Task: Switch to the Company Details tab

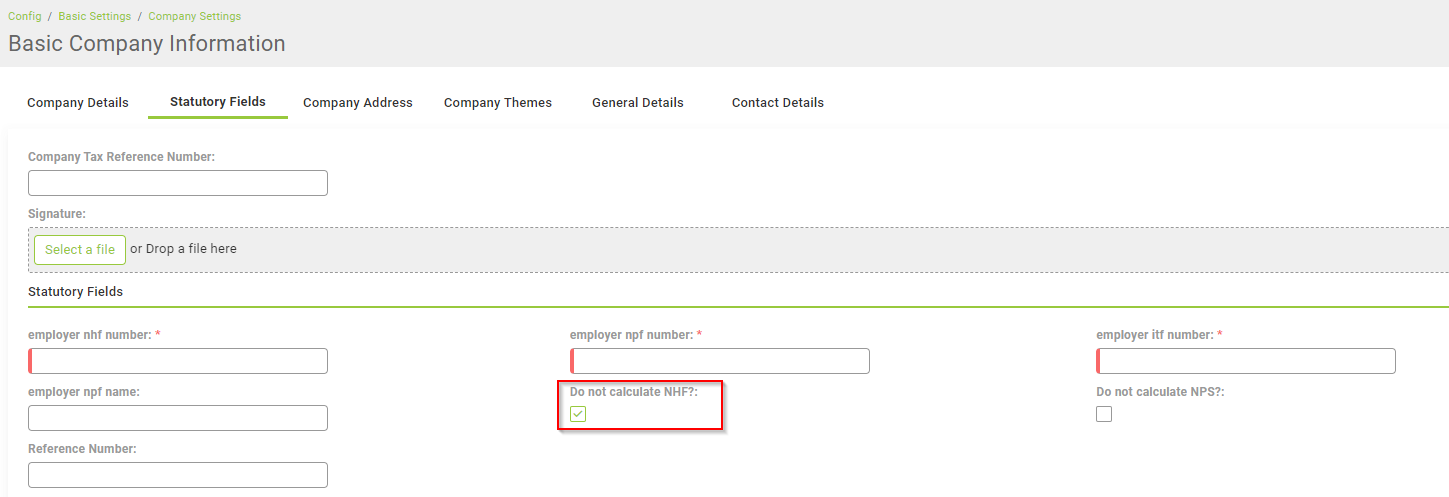Action: tap(78, 103)
